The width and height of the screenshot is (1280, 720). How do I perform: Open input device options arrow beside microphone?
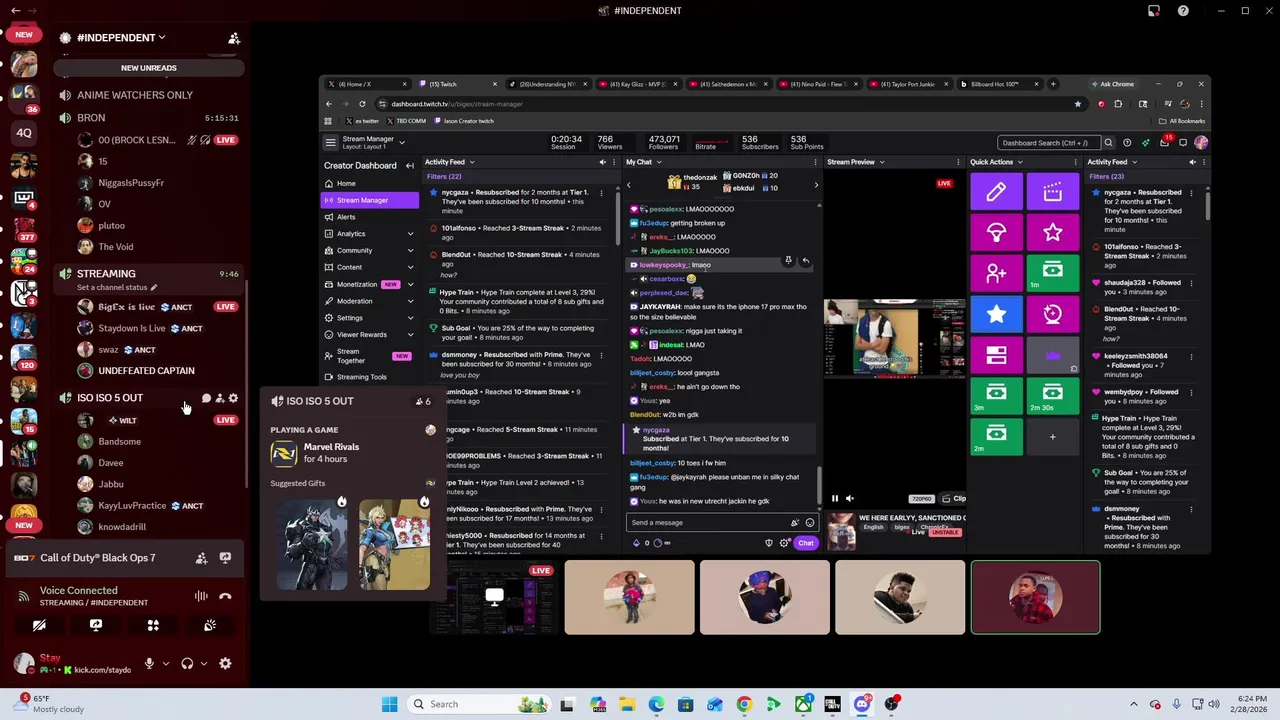[x=165, y=663]
